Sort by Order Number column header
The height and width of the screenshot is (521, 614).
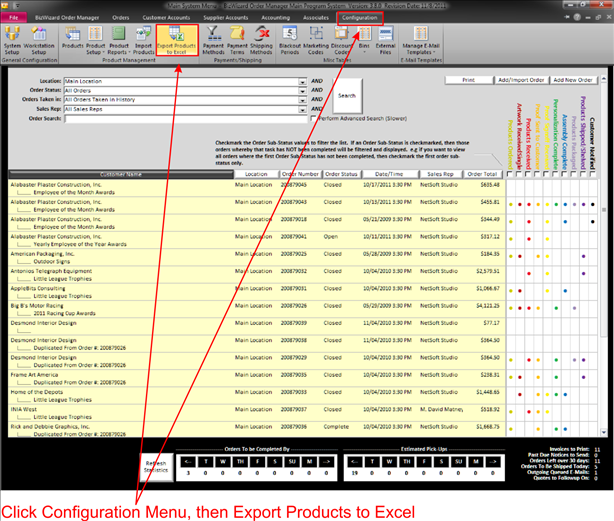pos(300,174)
